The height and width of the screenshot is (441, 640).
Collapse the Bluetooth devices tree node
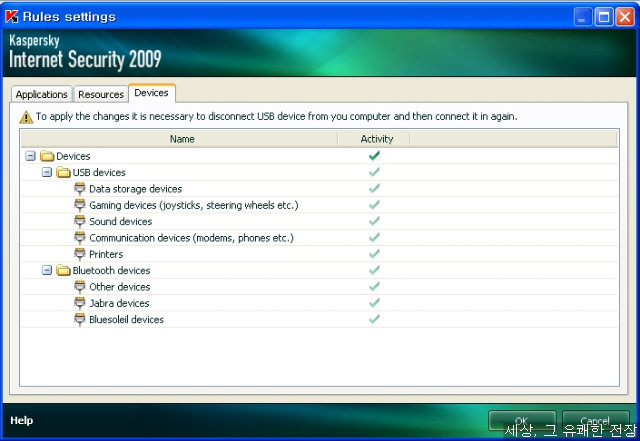pos(47,270)
